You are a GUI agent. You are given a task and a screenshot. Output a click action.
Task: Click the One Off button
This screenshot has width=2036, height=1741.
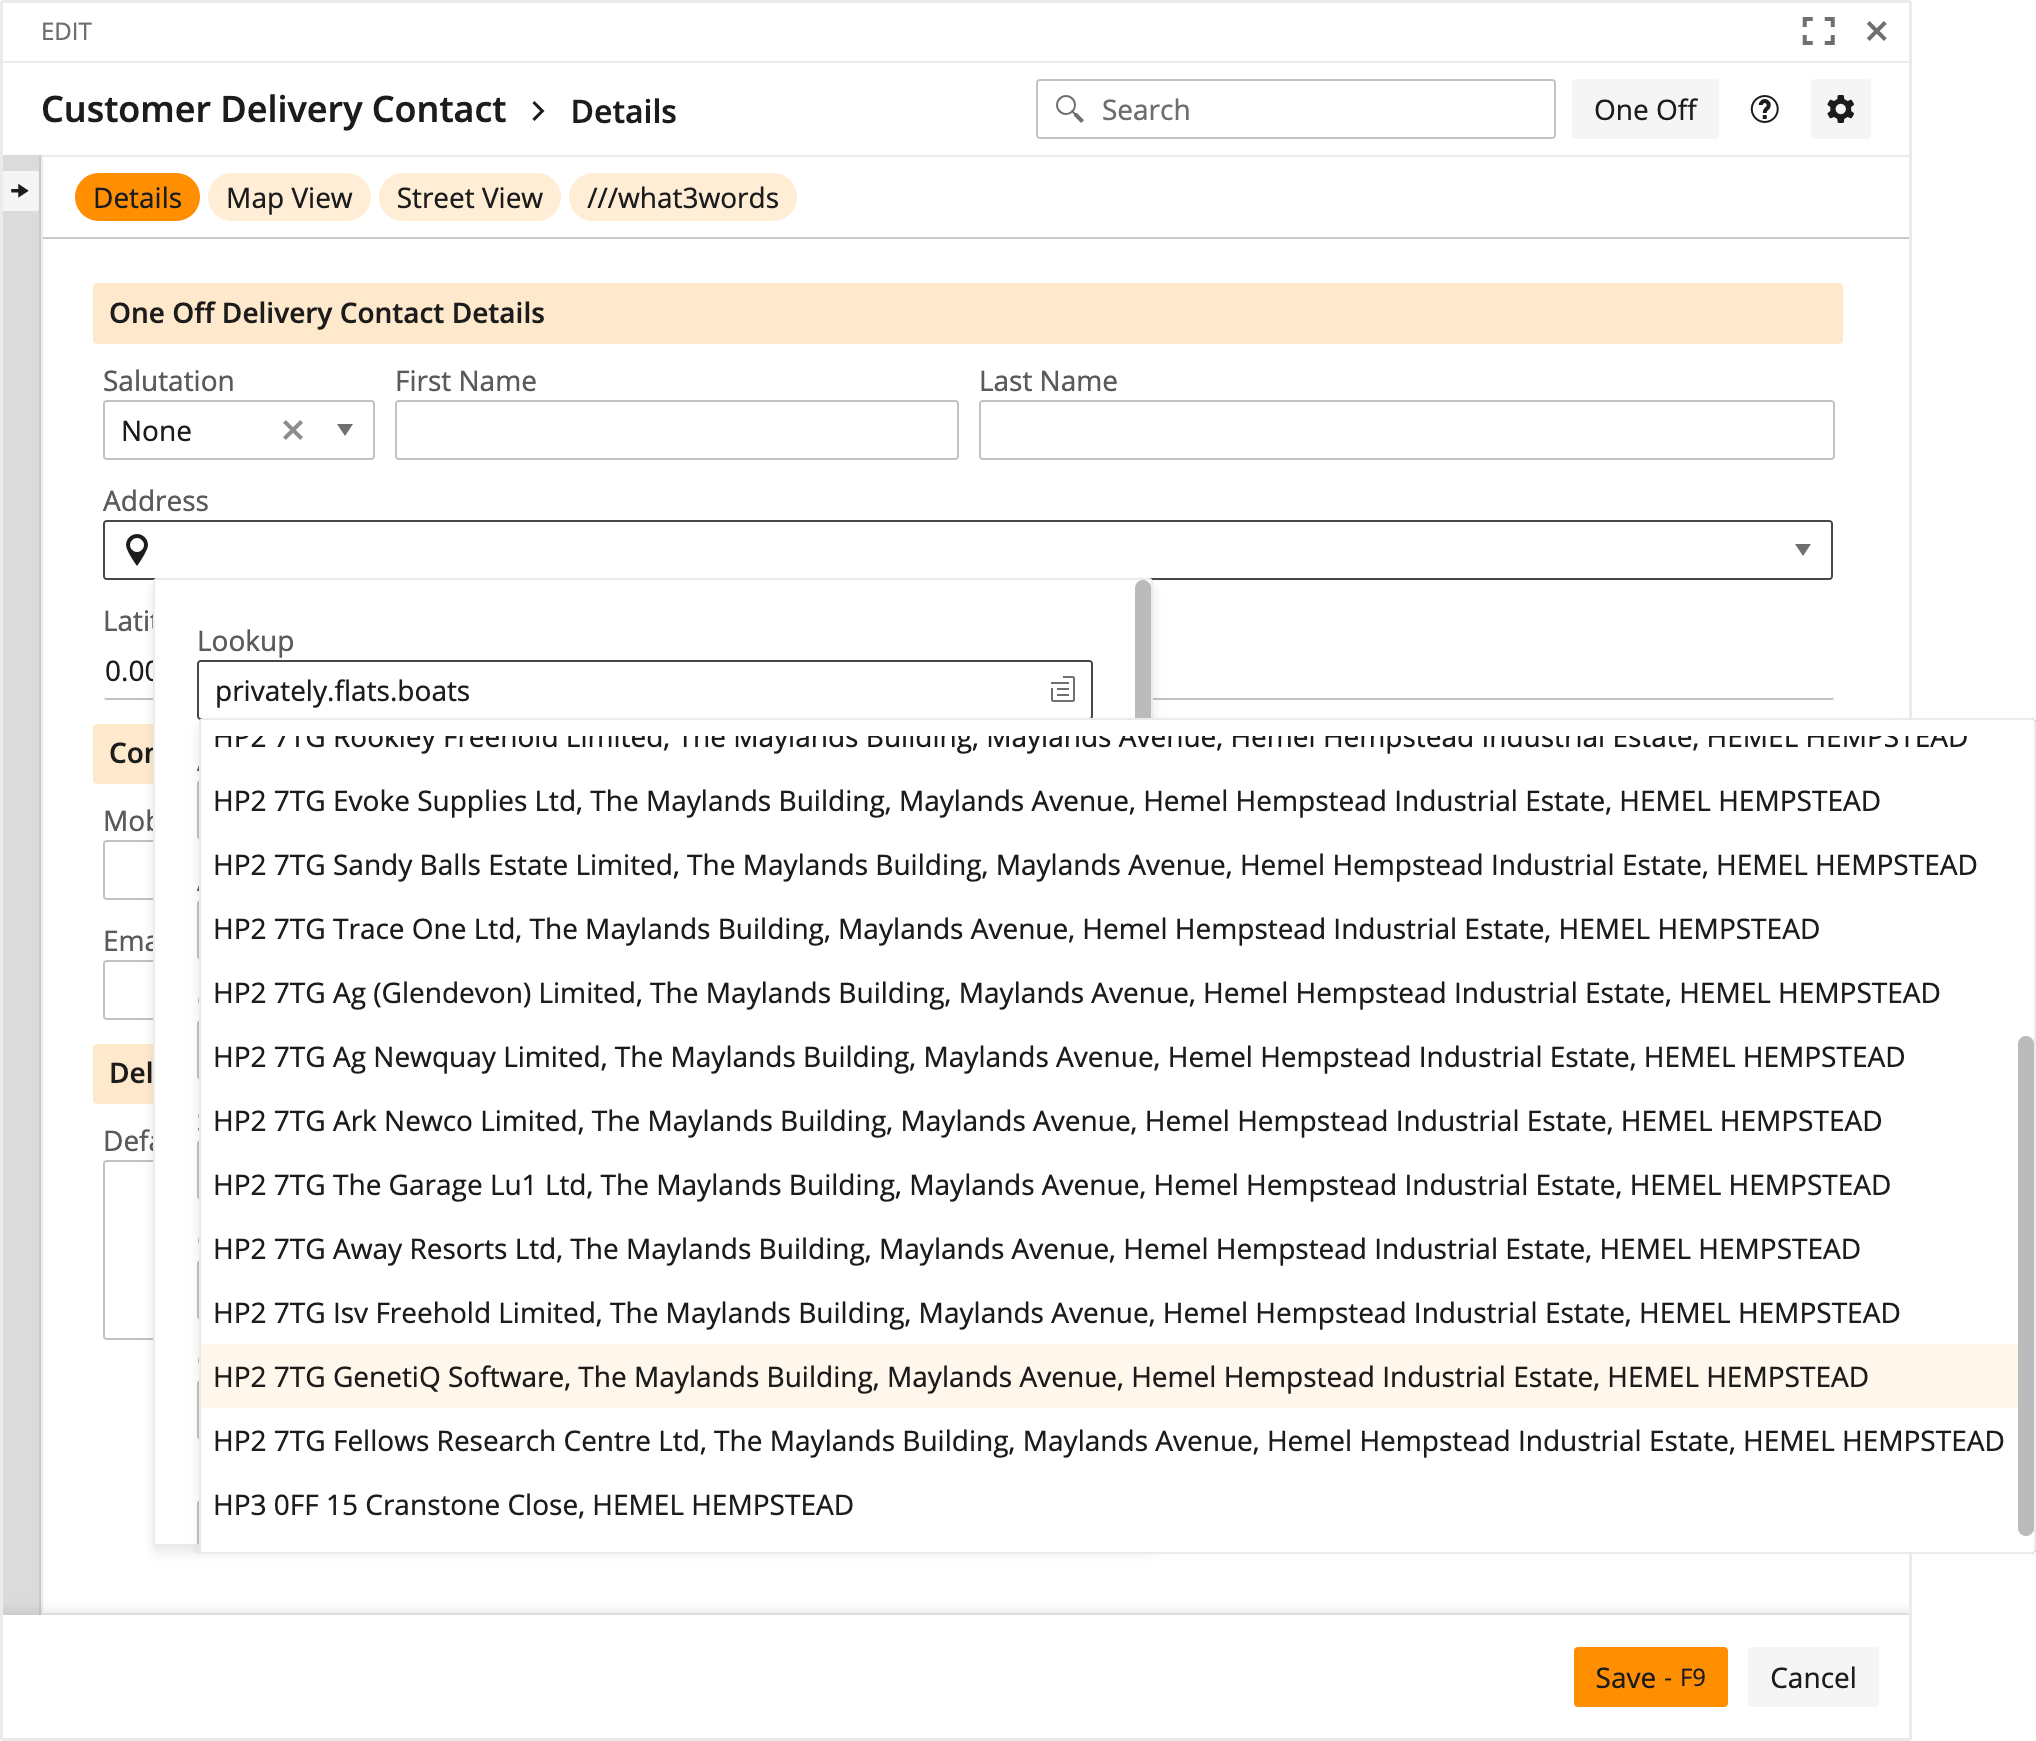(x=1645, y=109)
